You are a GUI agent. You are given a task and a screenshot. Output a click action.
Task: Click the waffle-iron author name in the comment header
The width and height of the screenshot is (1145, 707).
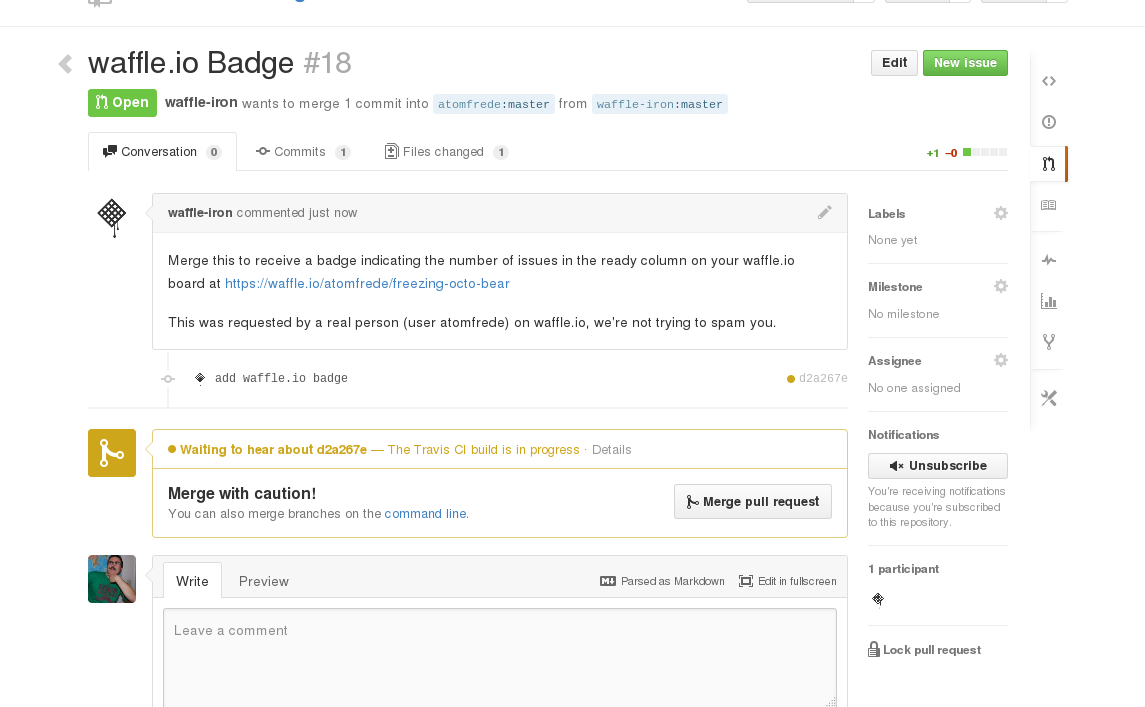pos(200,213)
